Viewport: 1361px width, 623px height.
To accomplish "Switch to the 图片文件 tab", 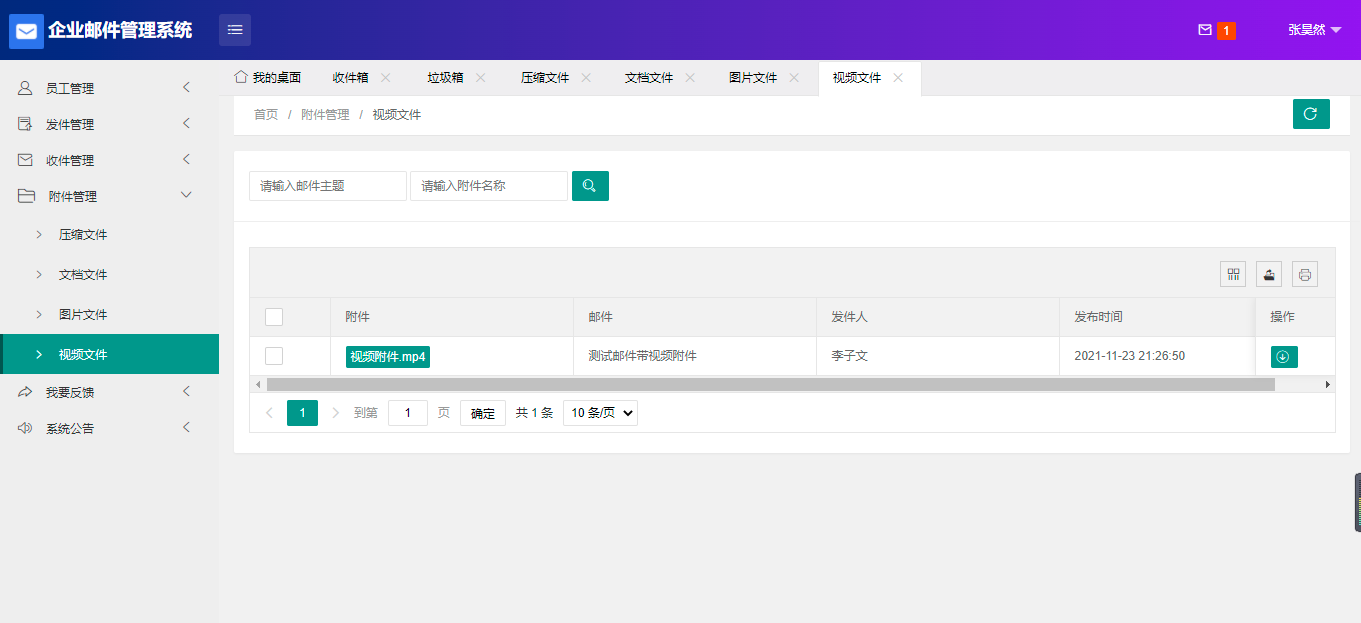I will pos(753,78).
